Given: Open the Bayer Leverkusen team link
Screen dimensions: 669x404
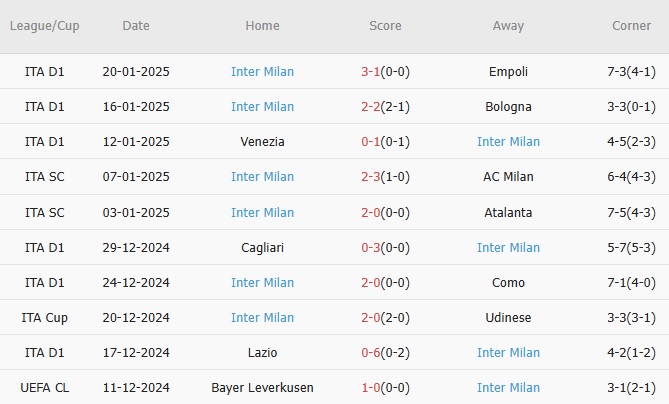Looking at the screenshot, I should tap(262, 388).
